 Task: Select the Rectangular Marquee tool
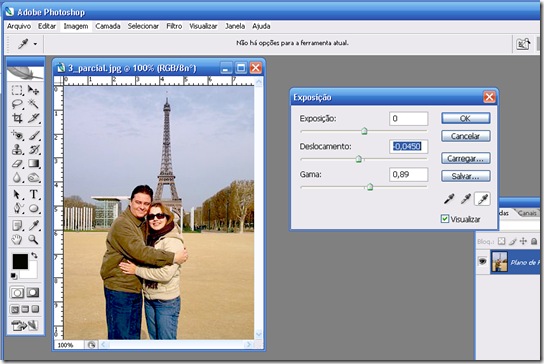pyautogui.click(x=17, y=90)
